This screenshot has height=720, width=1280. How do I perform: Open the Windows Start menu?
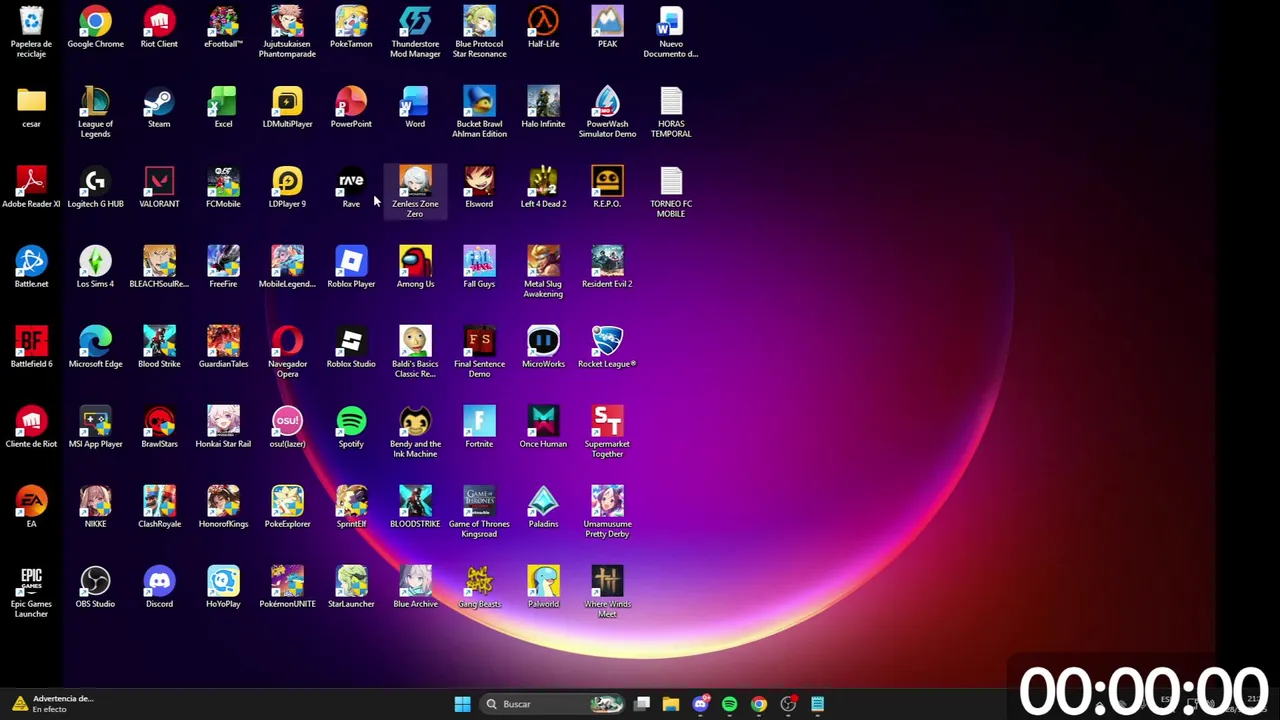click(462, 704)
